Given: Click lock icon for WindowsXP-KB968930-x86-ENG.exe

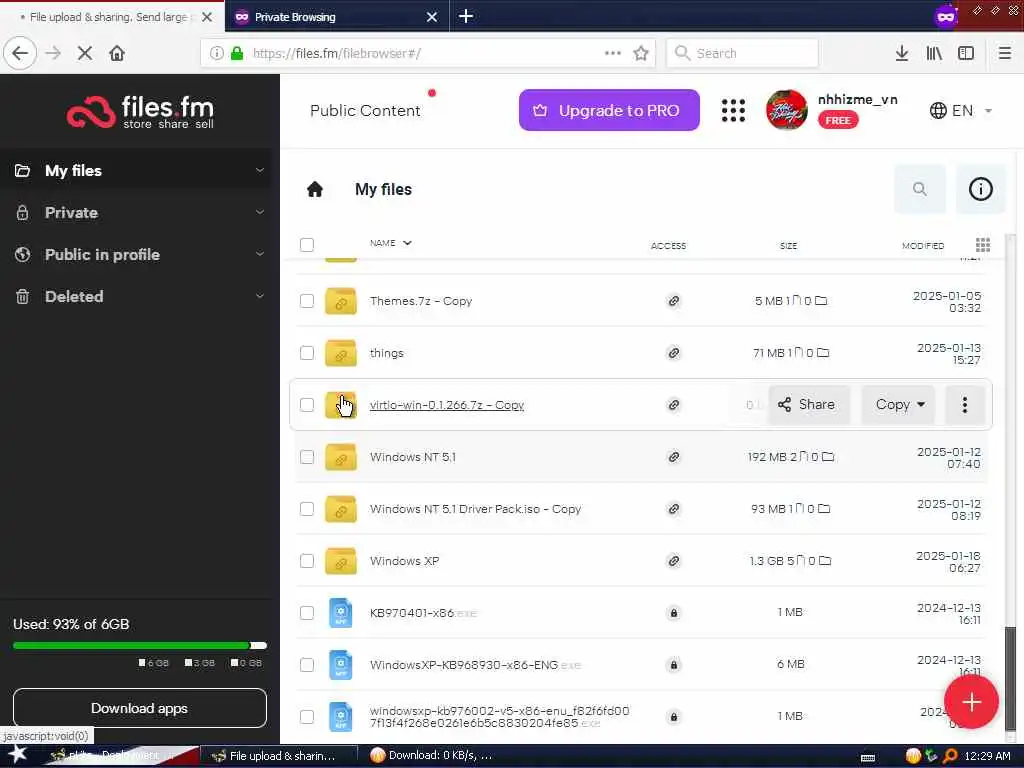Looking at the screenshot, I should coord(673,665).
